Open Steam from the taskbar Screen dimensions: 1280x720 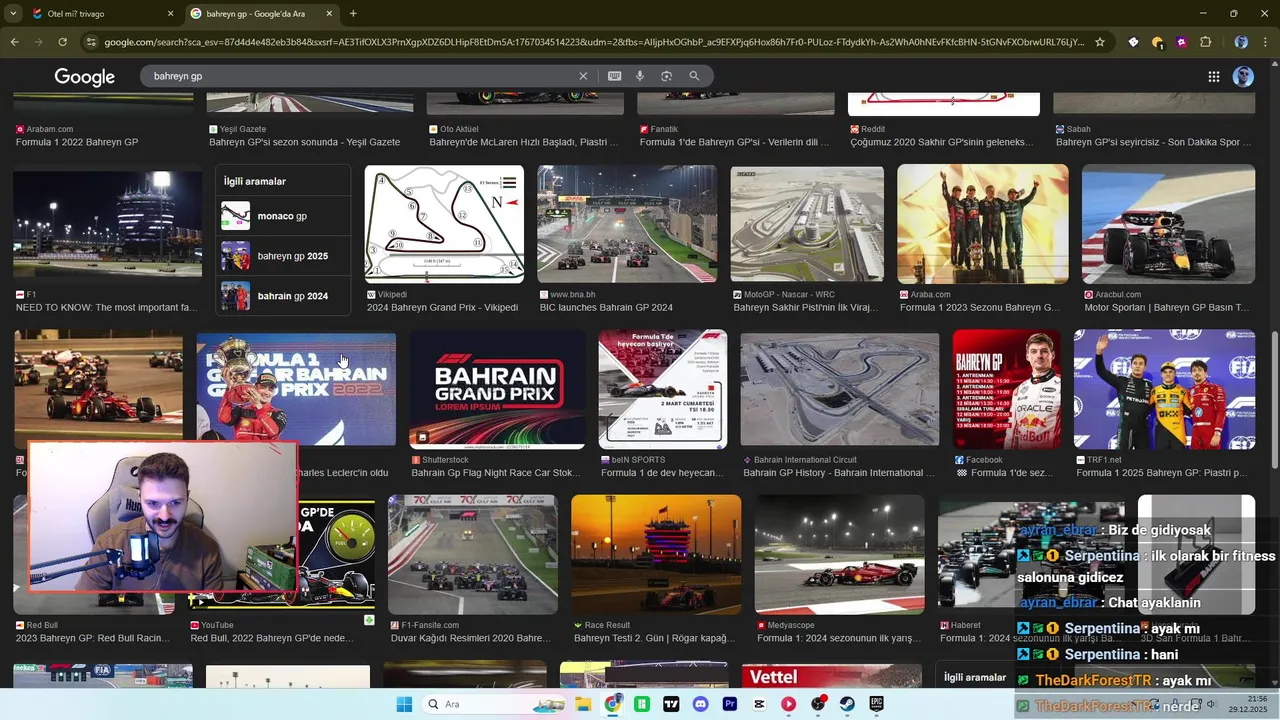(x=847, y=704)
